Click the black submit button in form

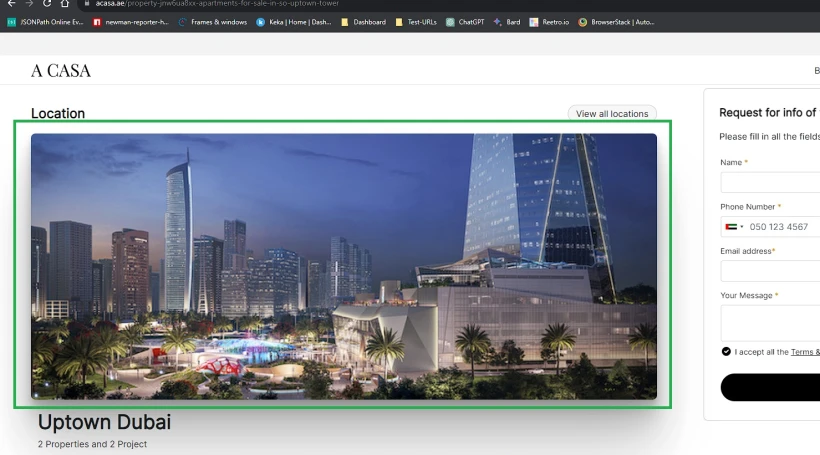(770, 387)
